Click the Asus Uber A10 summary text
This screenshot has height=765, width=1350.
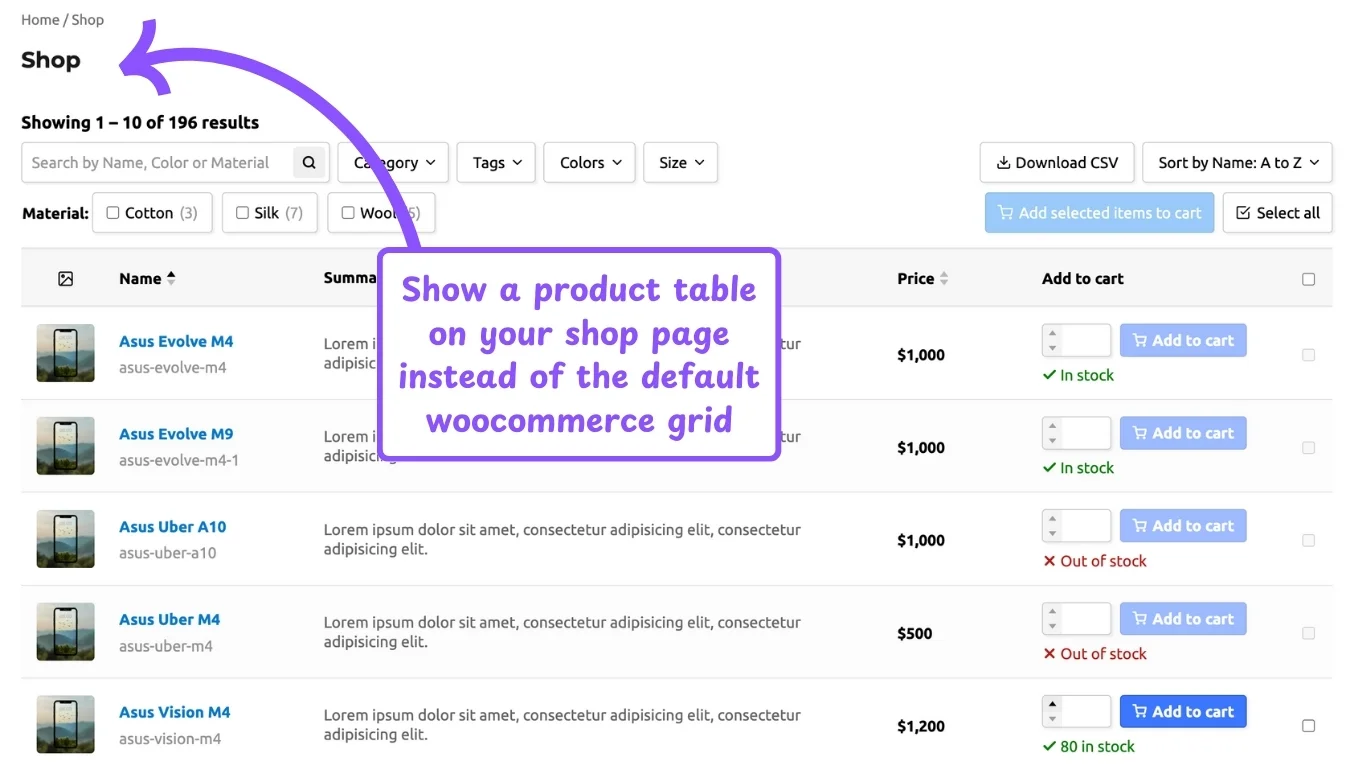coord(562,539)
